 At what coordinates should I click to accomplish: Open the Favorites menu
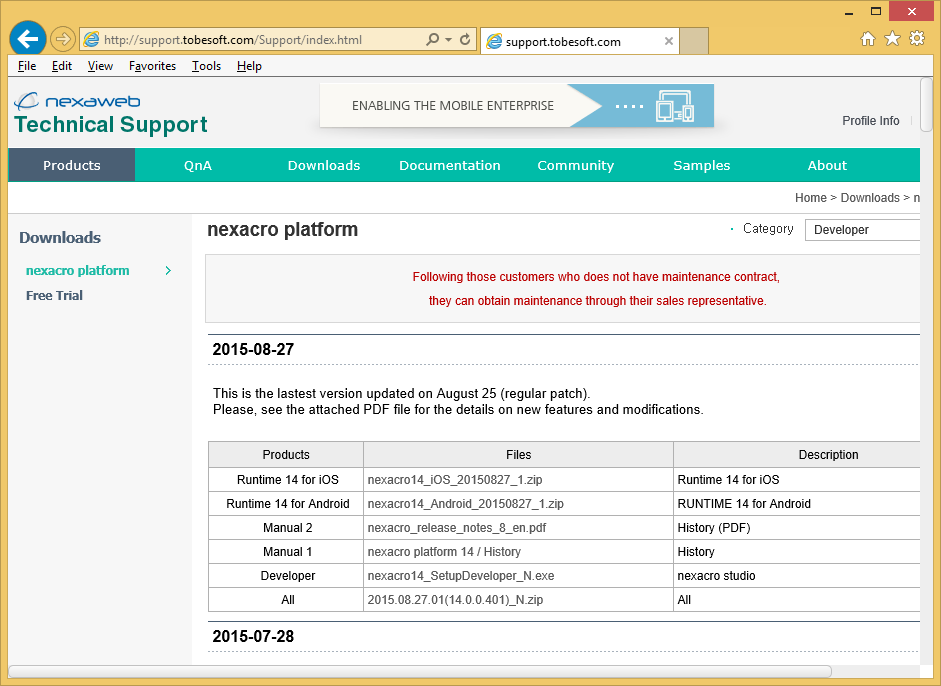coord(152,66)
